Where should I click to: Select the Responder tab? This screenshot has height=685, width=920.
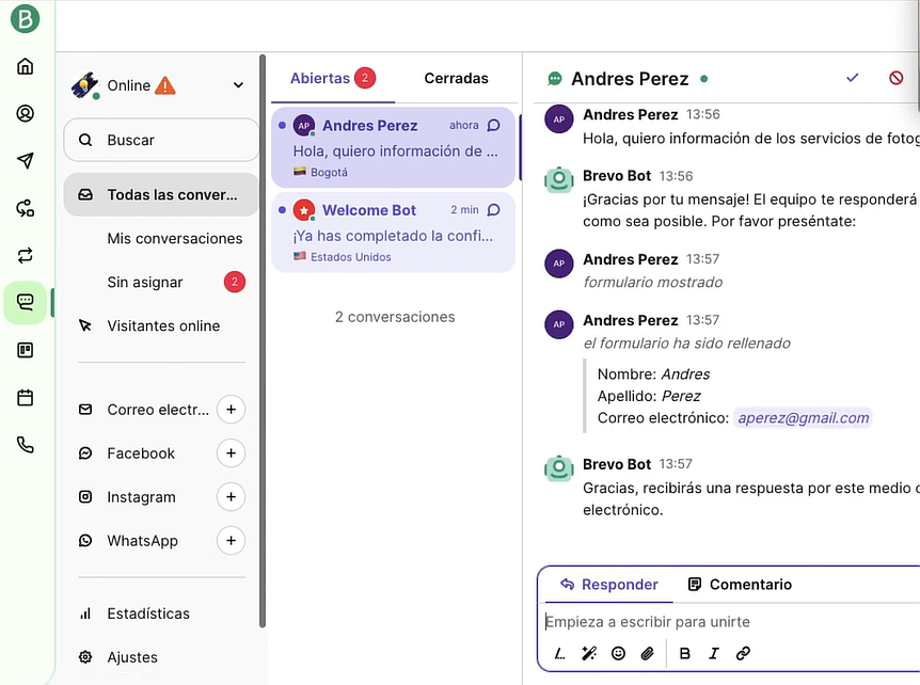609,585
